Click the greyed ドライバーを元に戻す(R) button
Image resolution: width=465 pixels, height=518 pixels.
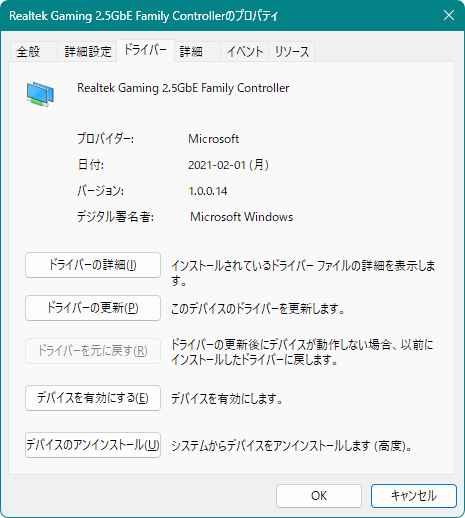93,351
